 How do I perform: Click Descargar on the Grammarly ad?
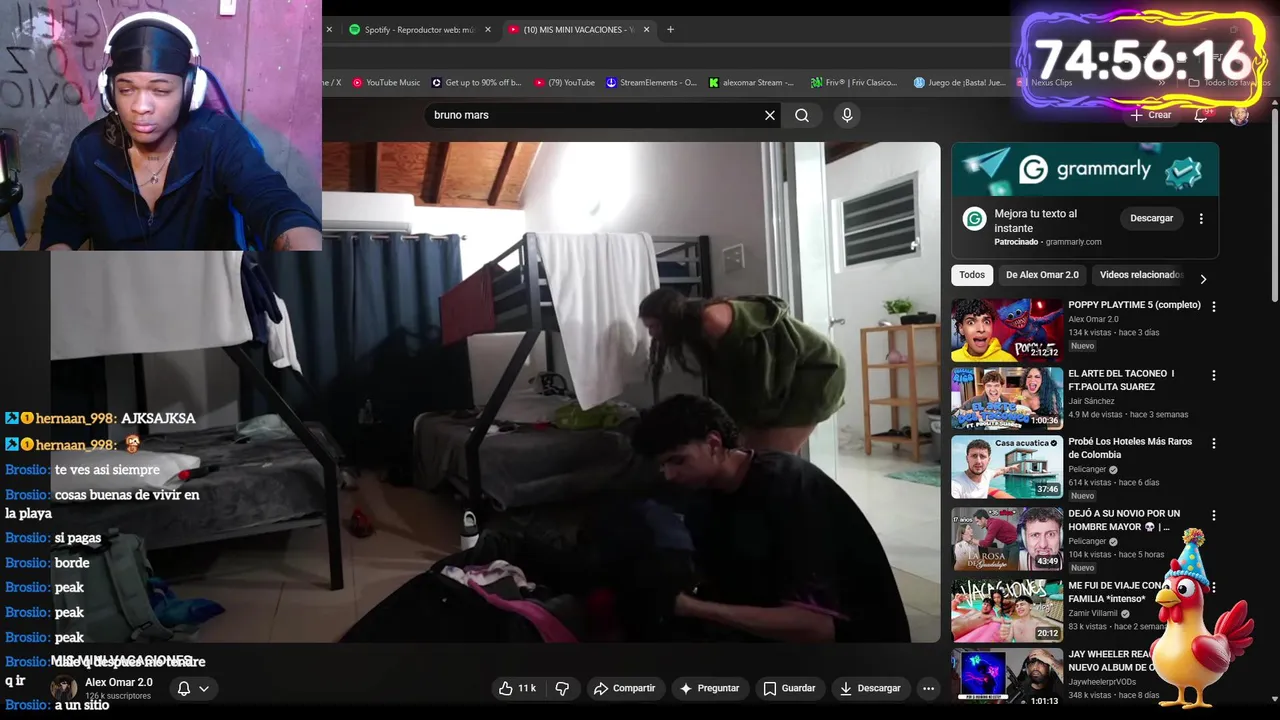point(1152,218)
